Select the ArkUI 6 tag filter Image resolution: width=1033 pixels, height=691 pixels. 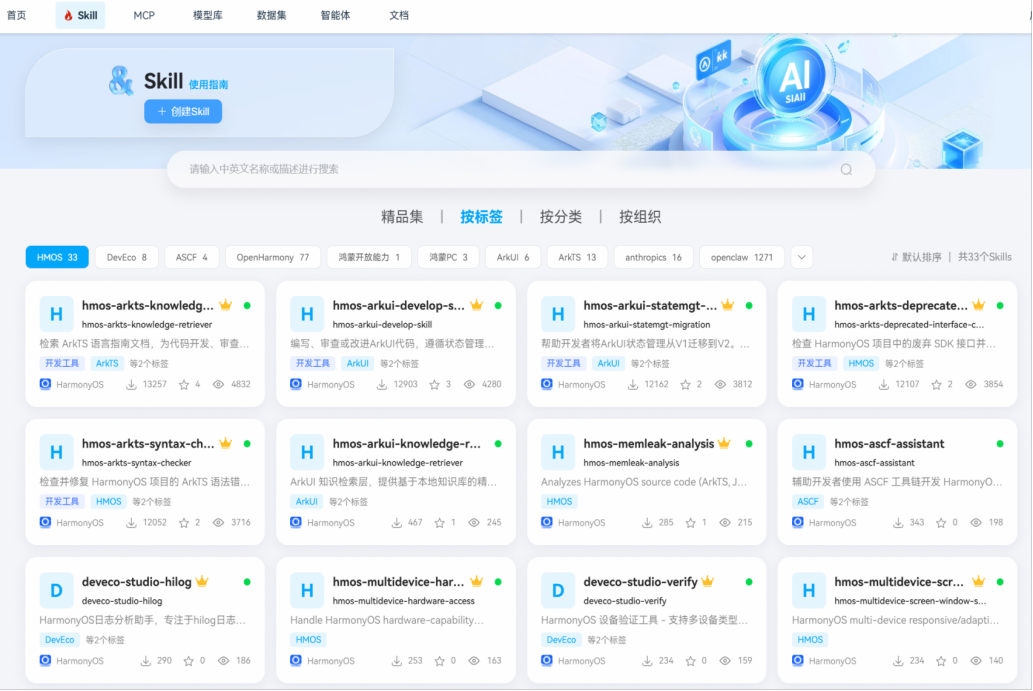[x=513, y=258]
